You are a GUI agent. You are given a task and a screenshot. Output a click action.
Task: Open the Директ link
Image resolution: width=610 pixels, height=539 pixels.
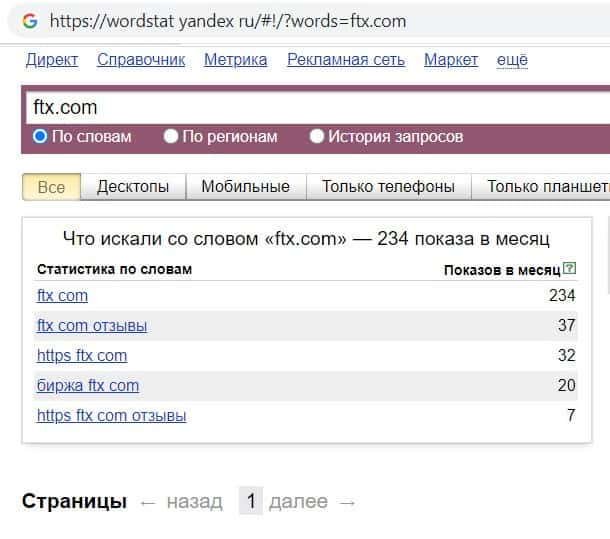click(x=52, y=60)
